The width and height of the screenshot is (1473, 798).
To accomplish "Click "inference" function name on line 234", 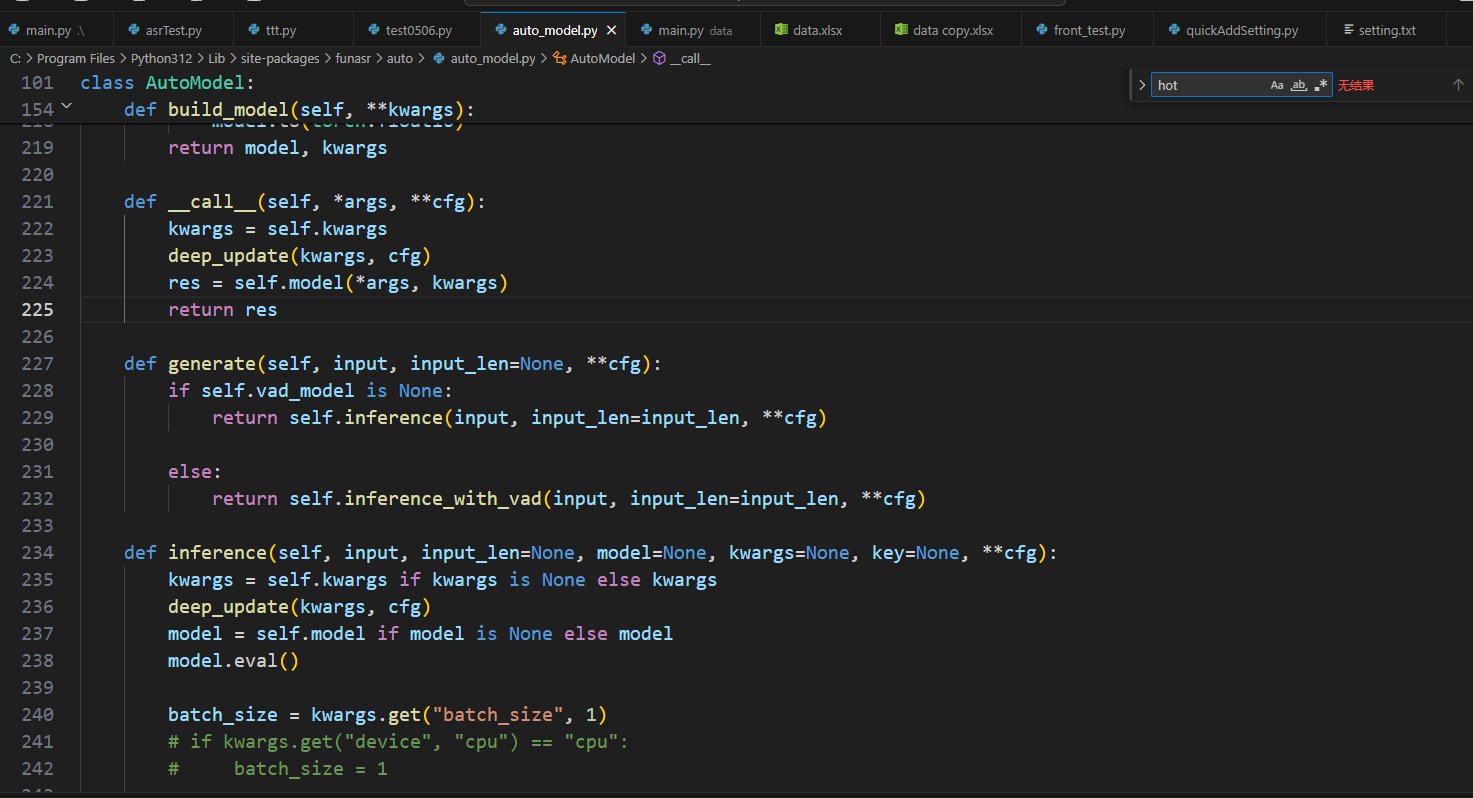I will click(x=218, y=553).
